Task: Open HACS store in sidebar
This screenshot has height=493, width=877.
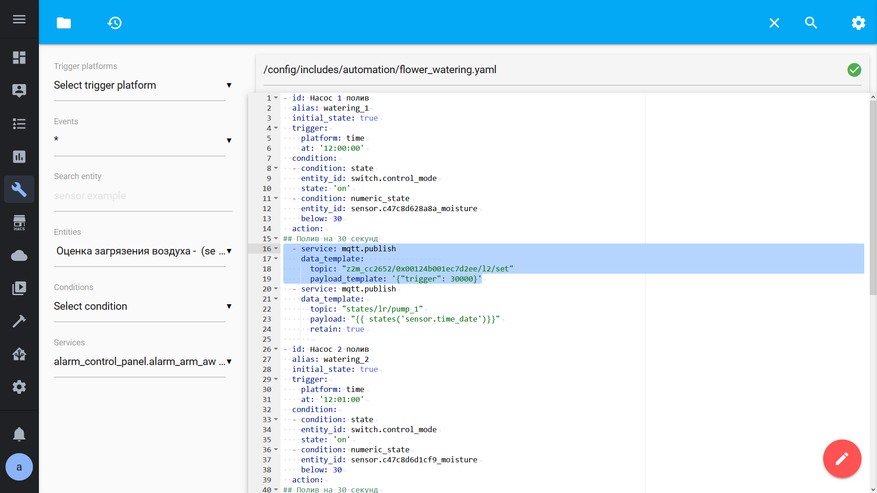Action: tap(19, 223)
